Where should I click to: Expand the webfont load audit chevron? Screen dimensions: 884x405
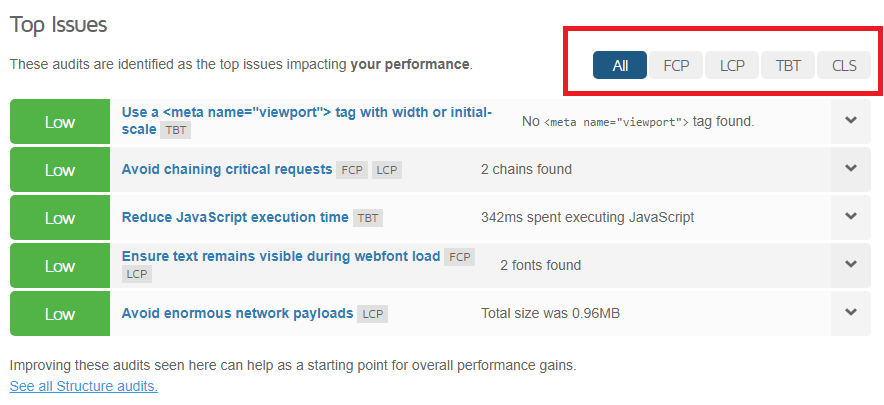pyautogui.click(x=851, y=265)
